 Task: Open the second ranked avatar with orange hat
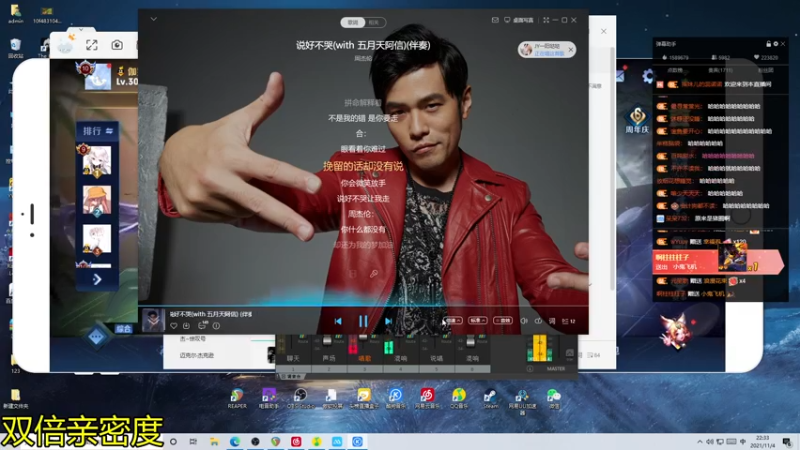(96, 201)
